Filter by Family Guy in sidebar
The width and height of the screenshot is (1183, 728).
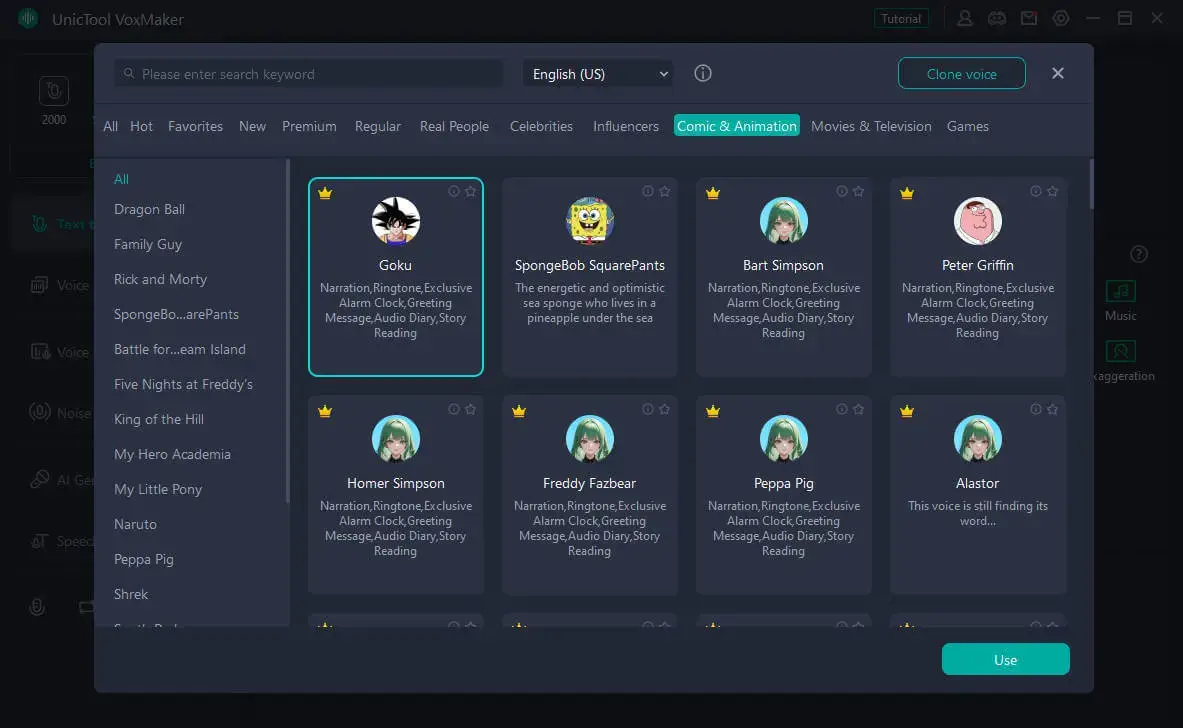click(148, 244)
